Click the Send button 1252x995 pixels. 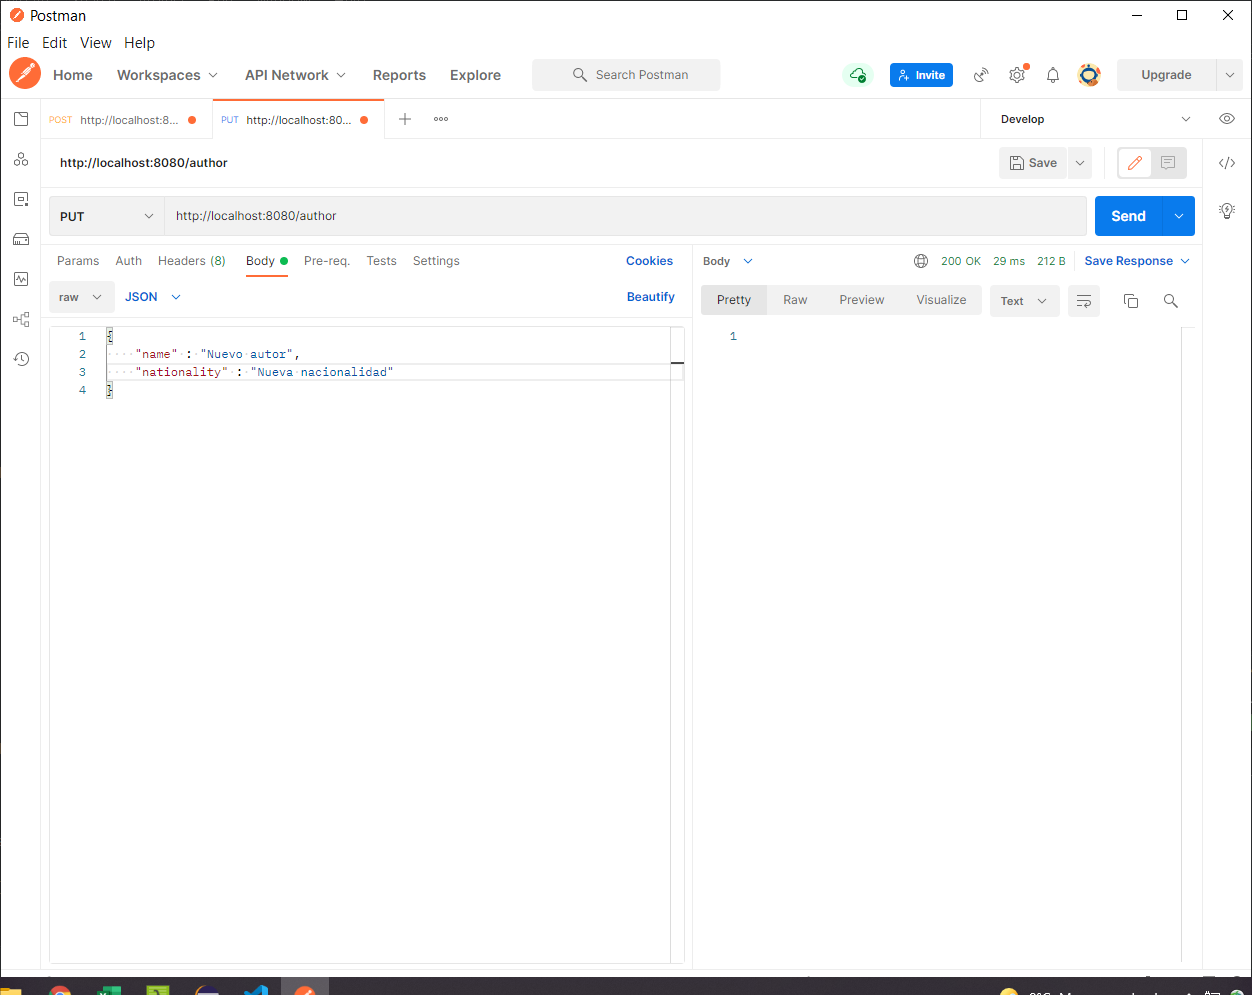(1128, 216)
